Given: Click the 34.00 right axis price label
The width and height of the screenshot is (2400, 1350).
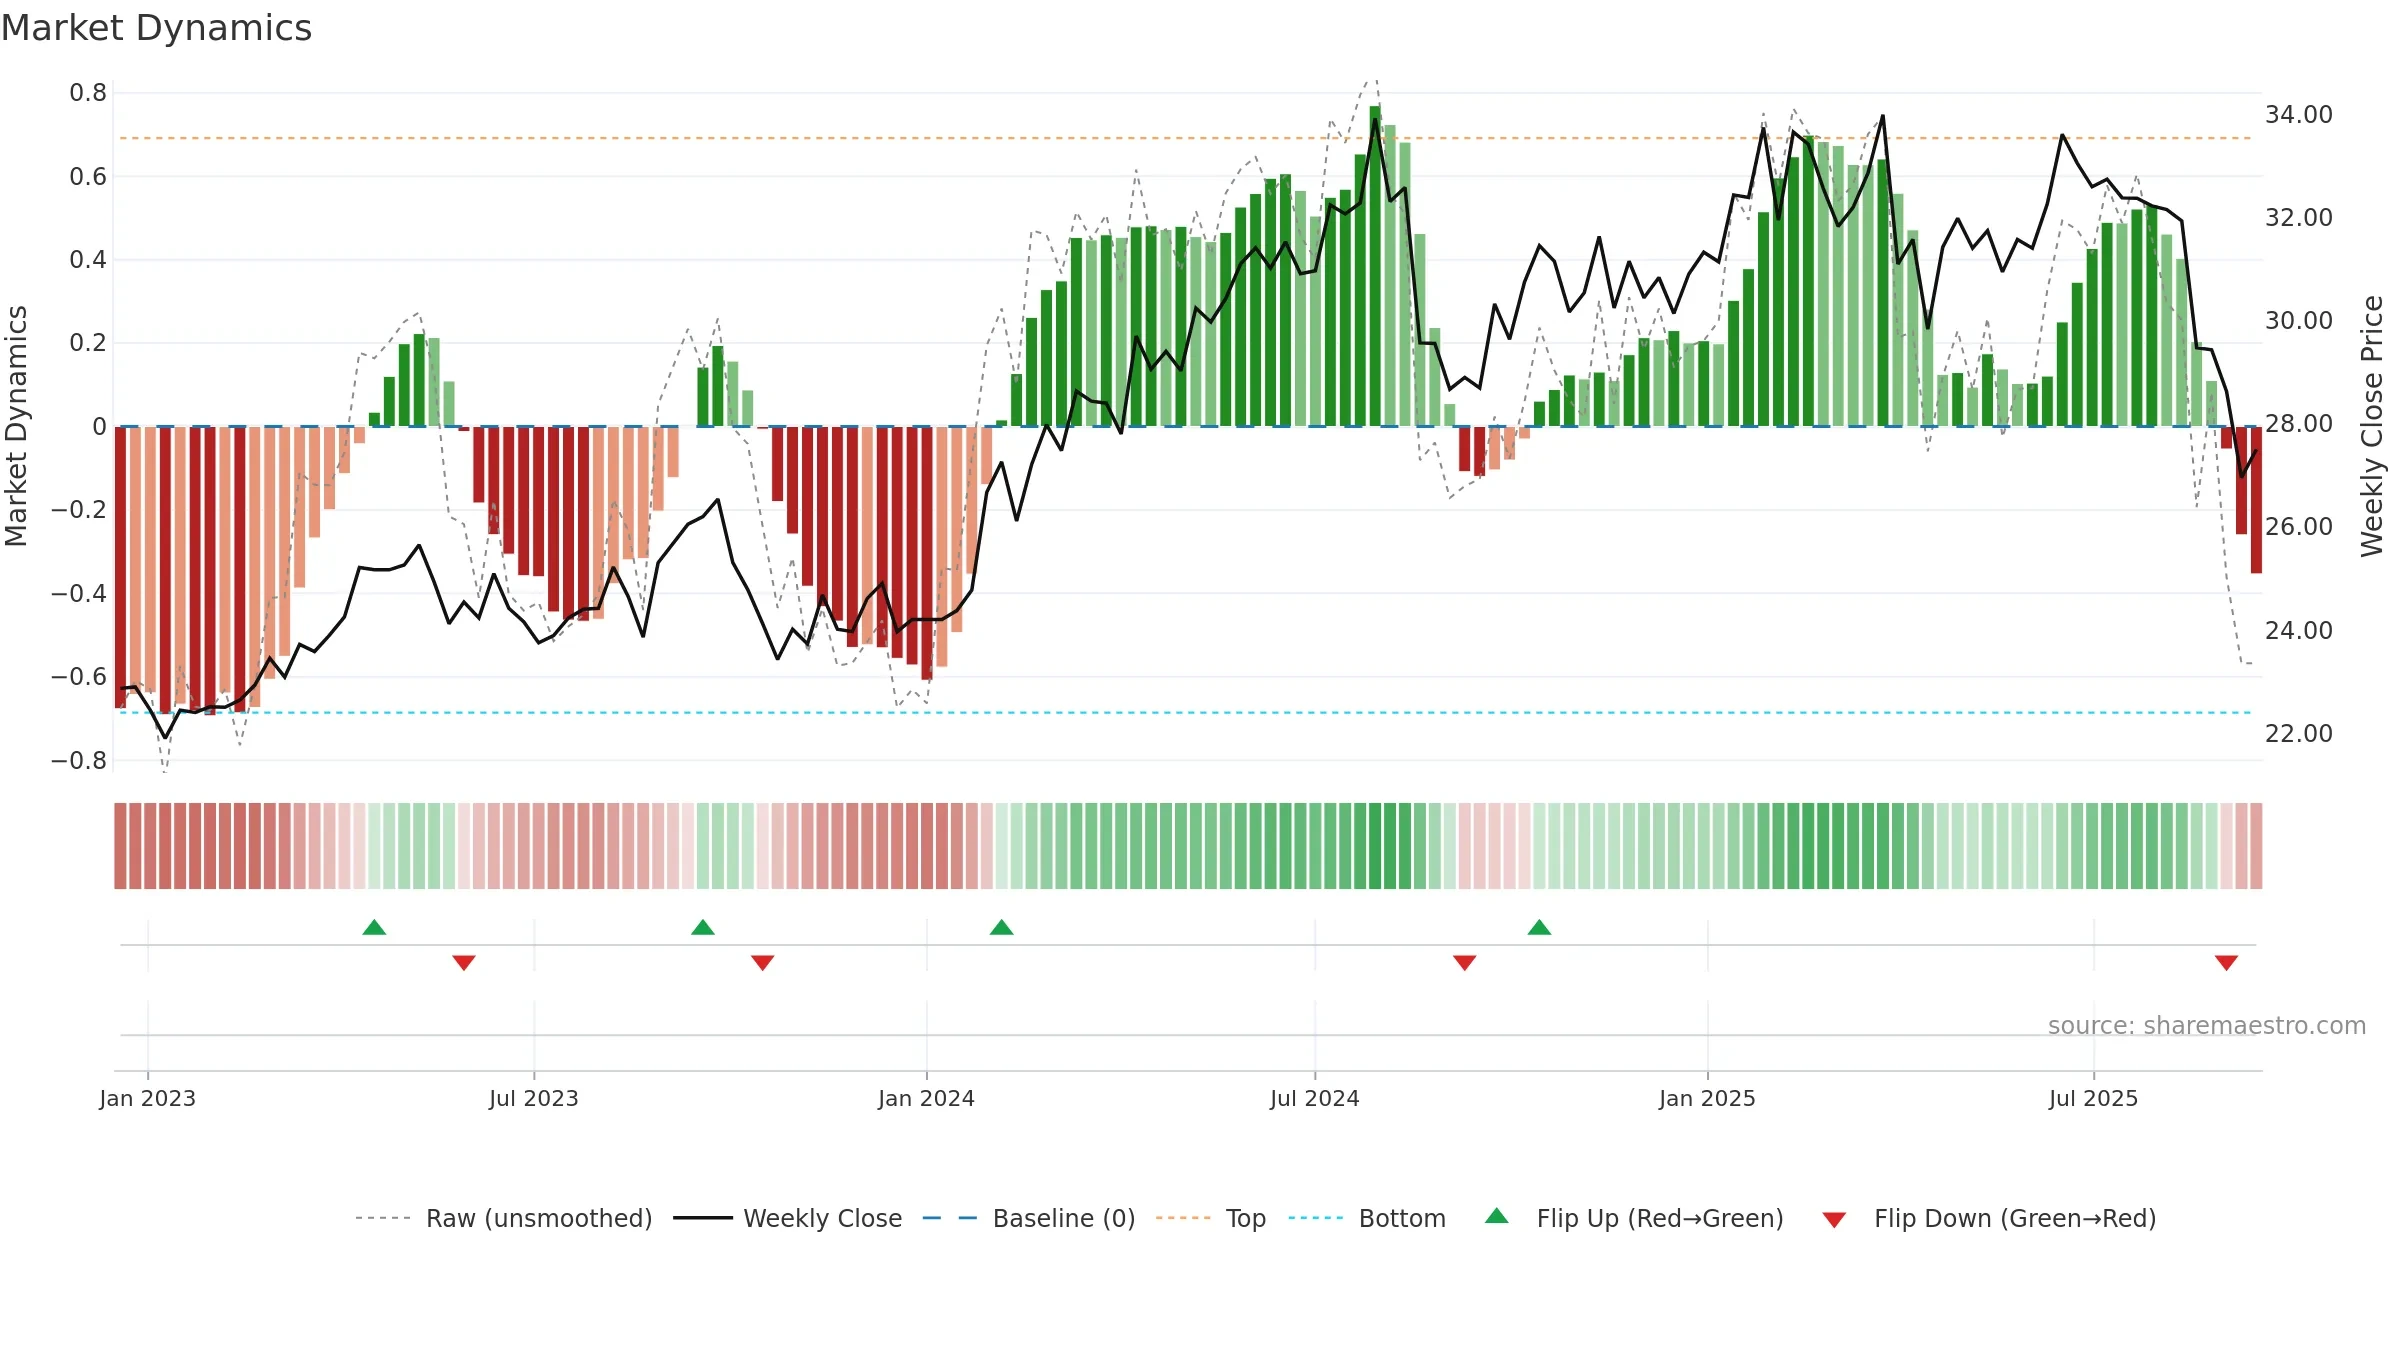Looking at the screenshot, I should [x=2299, y=115].
